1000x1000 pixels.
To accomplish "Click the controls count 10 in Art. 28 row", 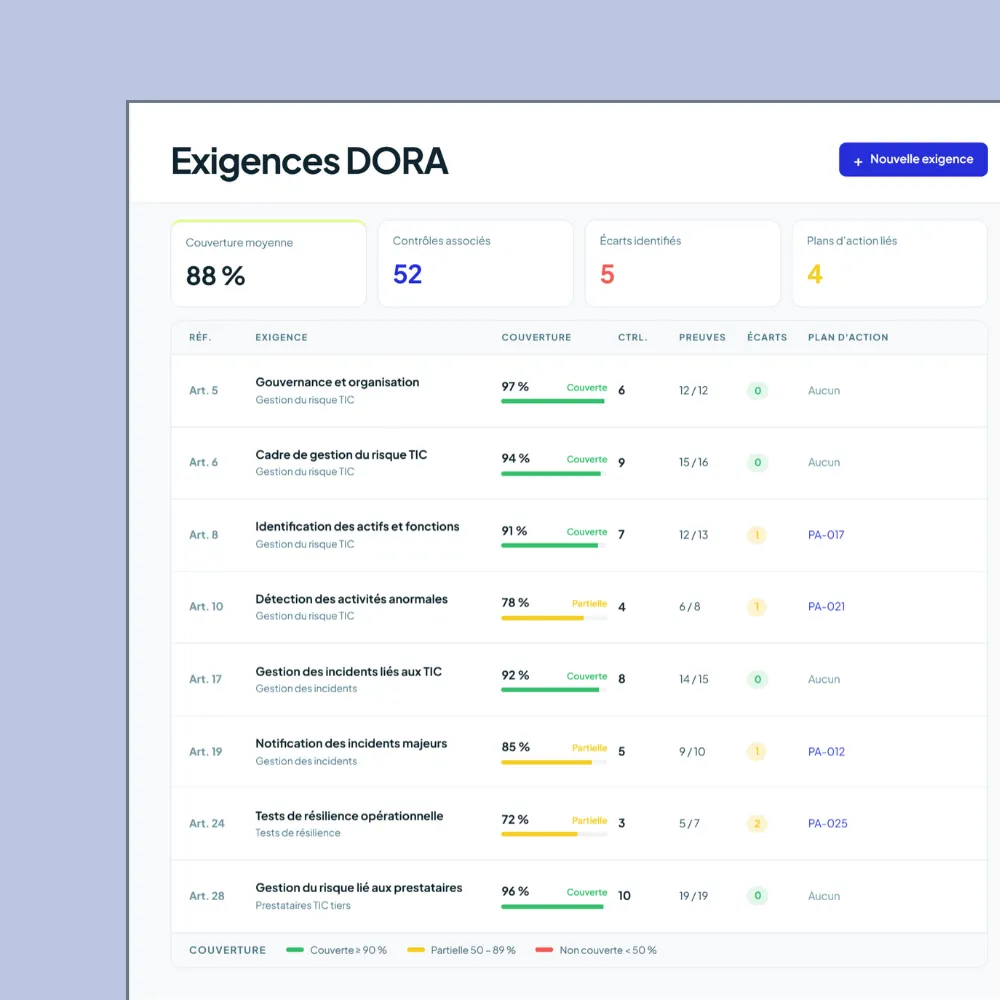I will tap(624, 895).
